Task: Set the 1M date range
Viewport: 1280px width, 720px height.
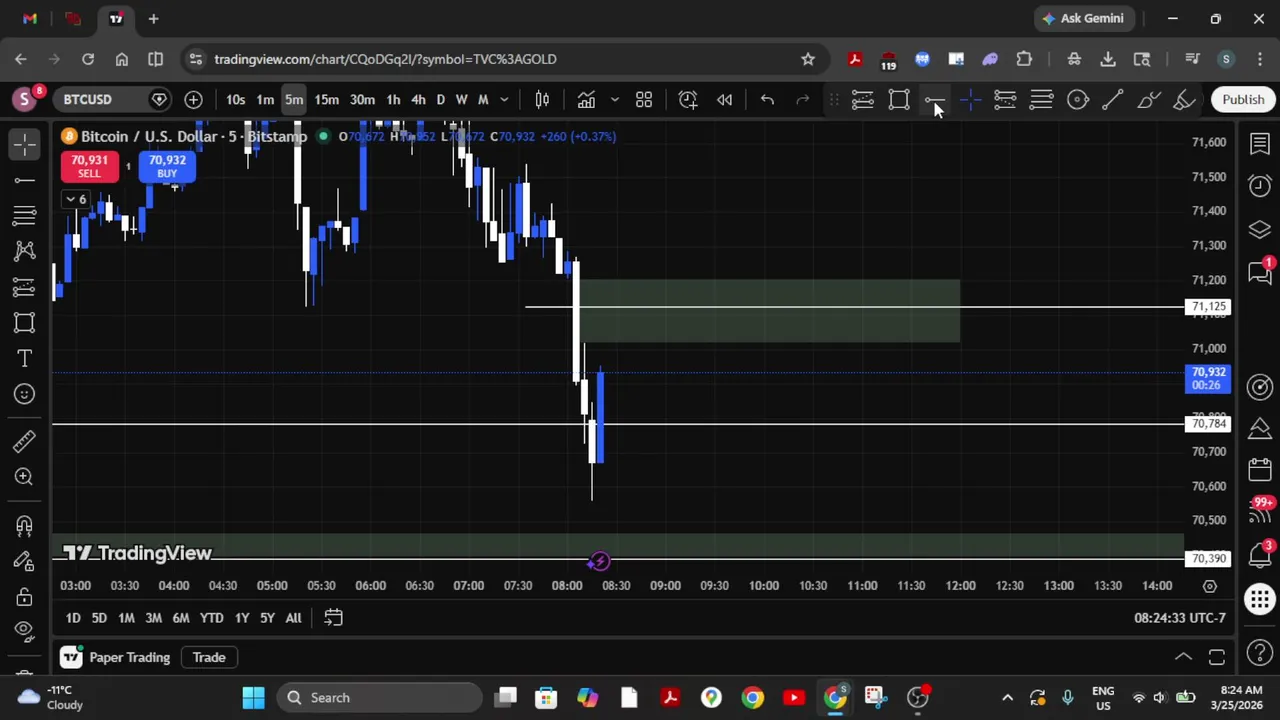Action: [x=126, y=618]
